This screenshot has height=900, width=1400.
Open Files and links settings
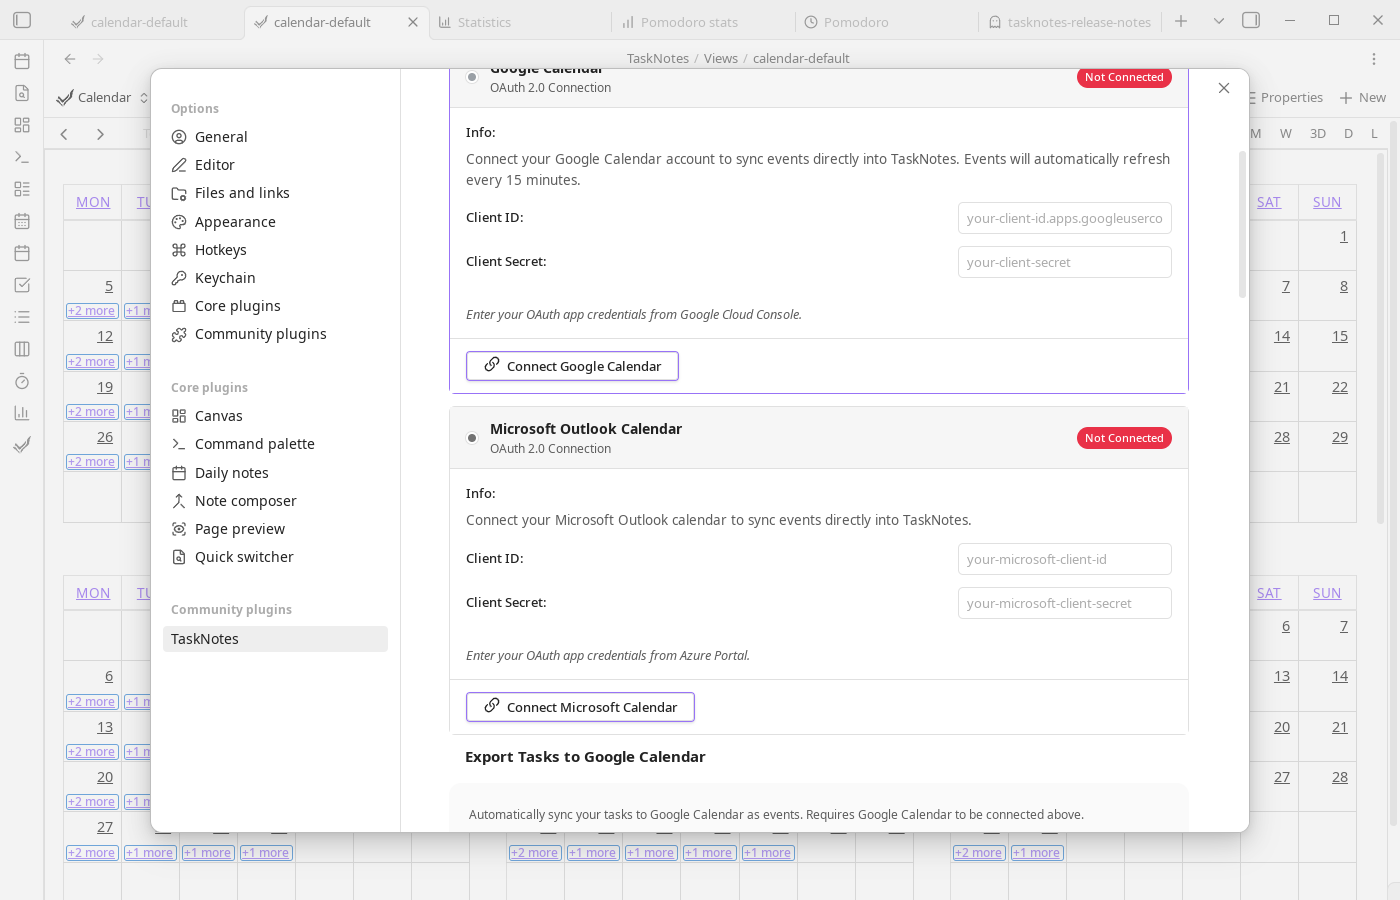coord(275,193)
